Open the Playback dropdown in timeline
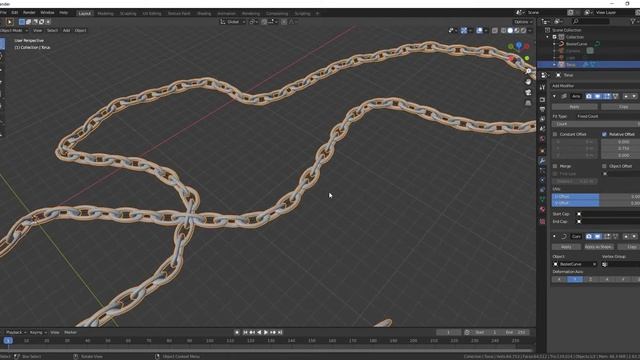The image size is (640, 360). point(16,332)
